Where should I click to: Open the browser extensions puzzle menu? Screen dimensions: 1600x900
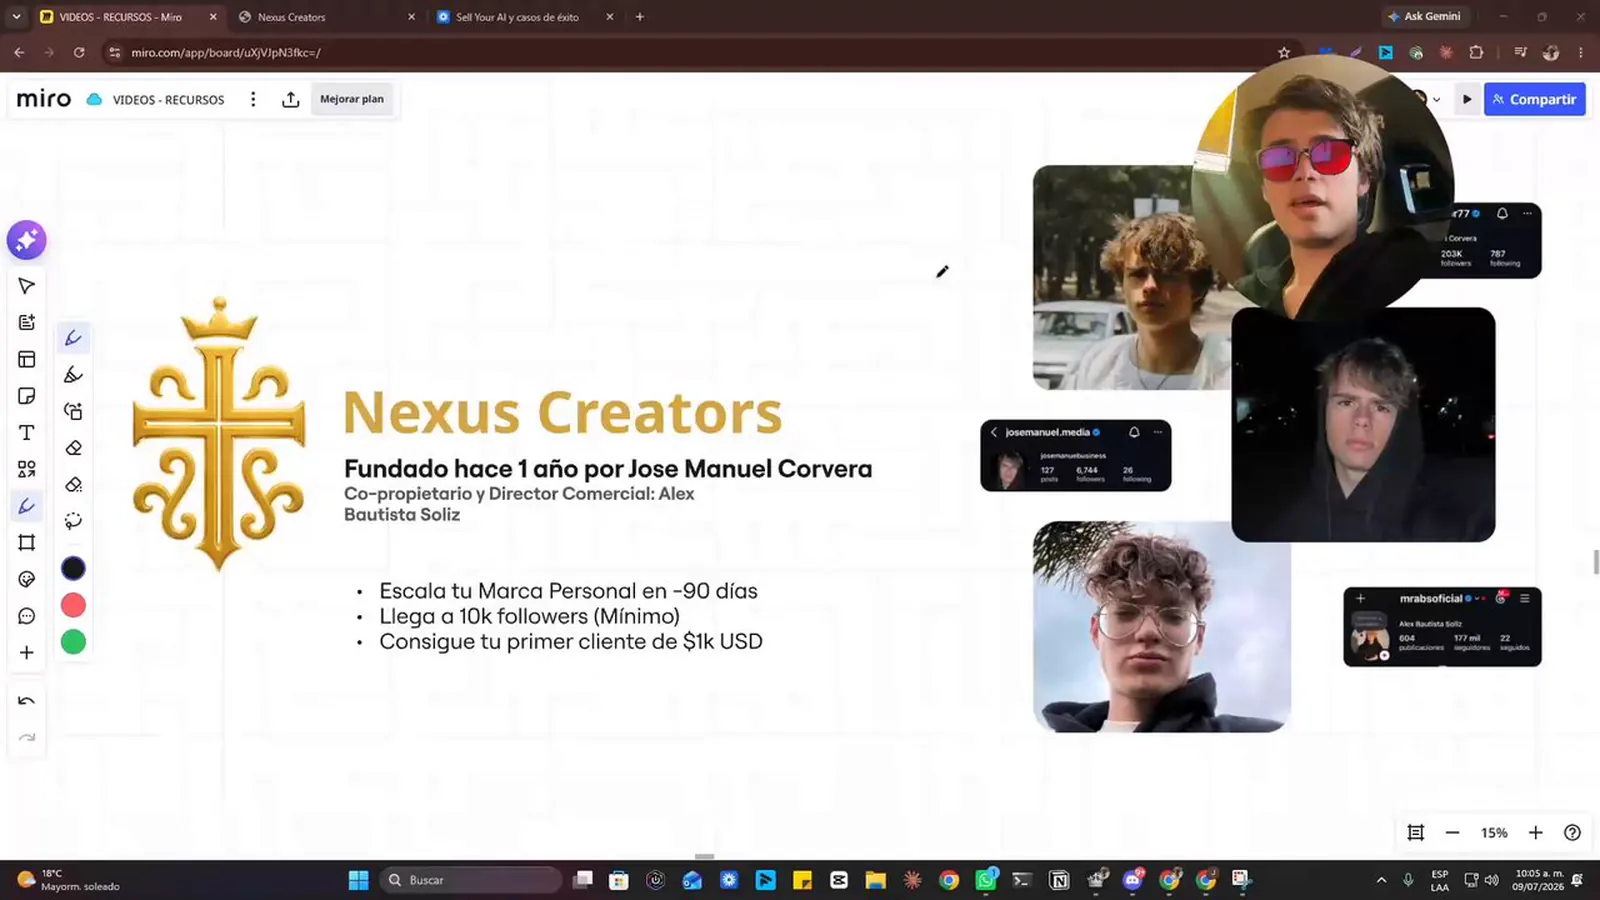click(x=1476, y=52)
